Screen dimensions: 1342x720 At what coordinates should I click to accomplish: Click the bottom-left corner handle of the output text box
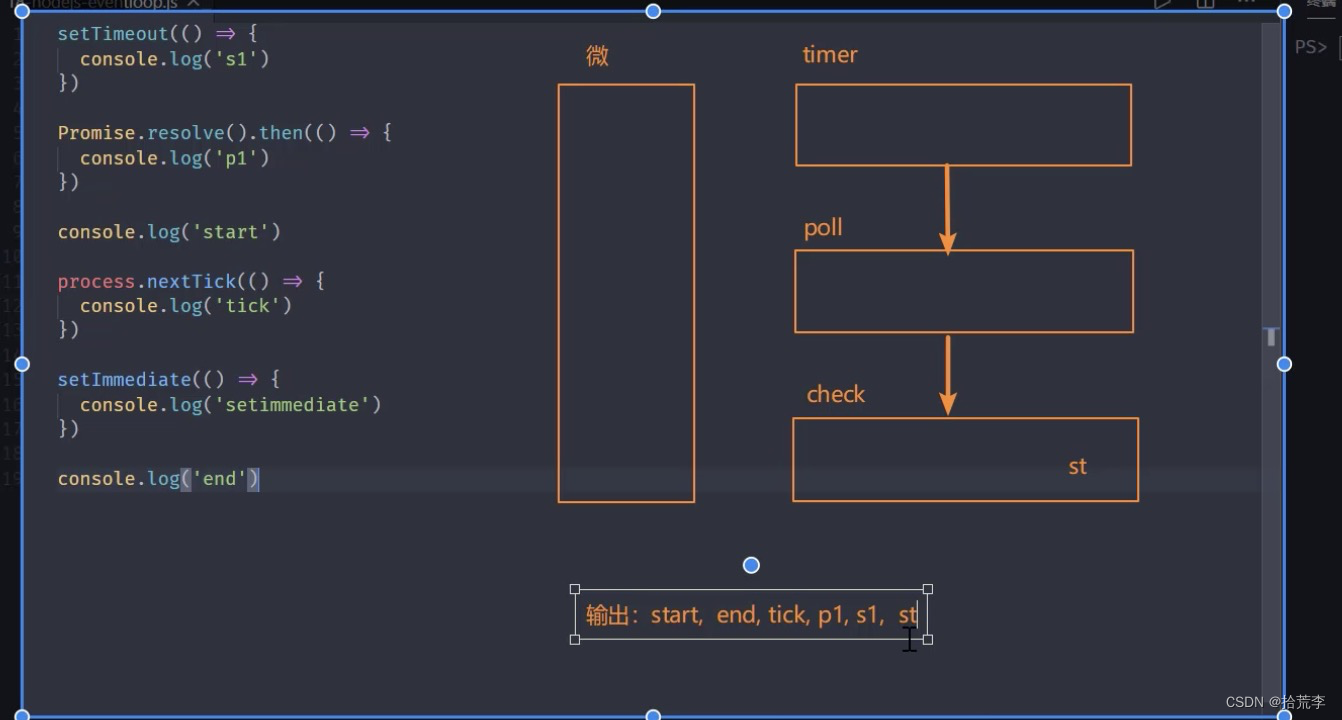point(575,639)
